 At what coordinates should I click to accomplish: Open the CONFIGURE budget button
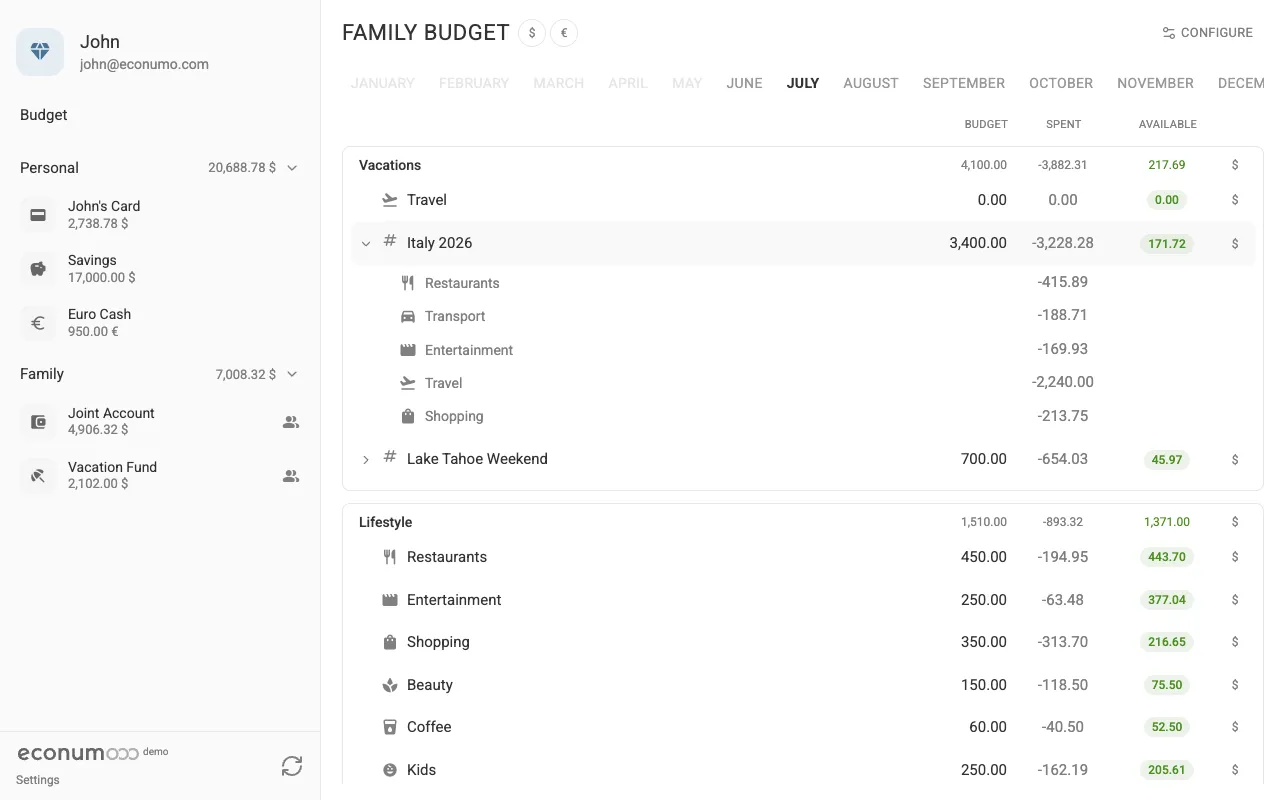tap(1207, 33)
